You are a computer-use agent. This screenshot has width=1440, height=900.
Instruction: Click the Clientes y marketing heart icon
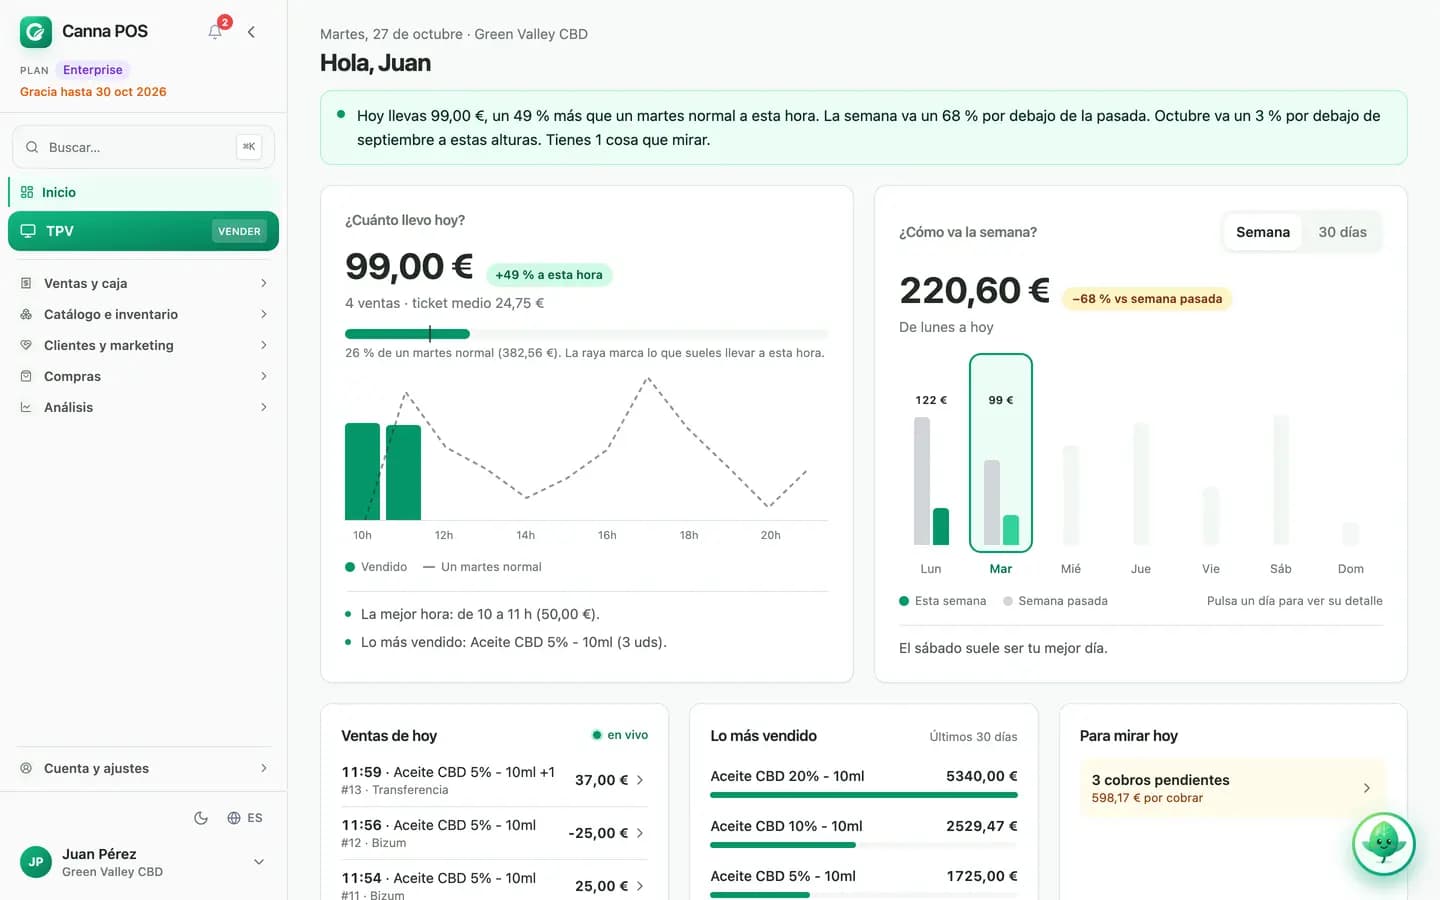[26, 345]
